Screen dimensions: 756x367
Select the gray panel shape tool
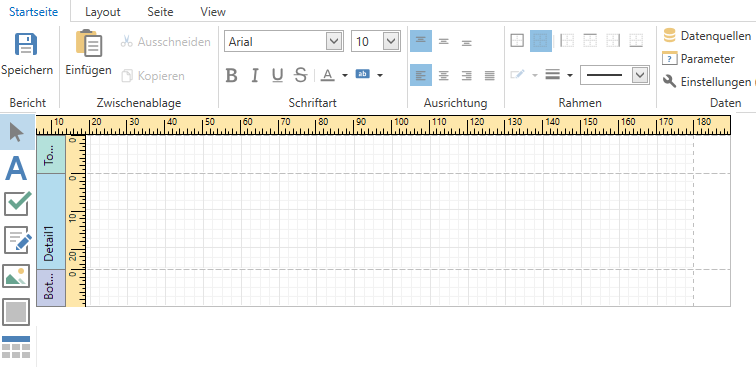(x=16, y=312)
